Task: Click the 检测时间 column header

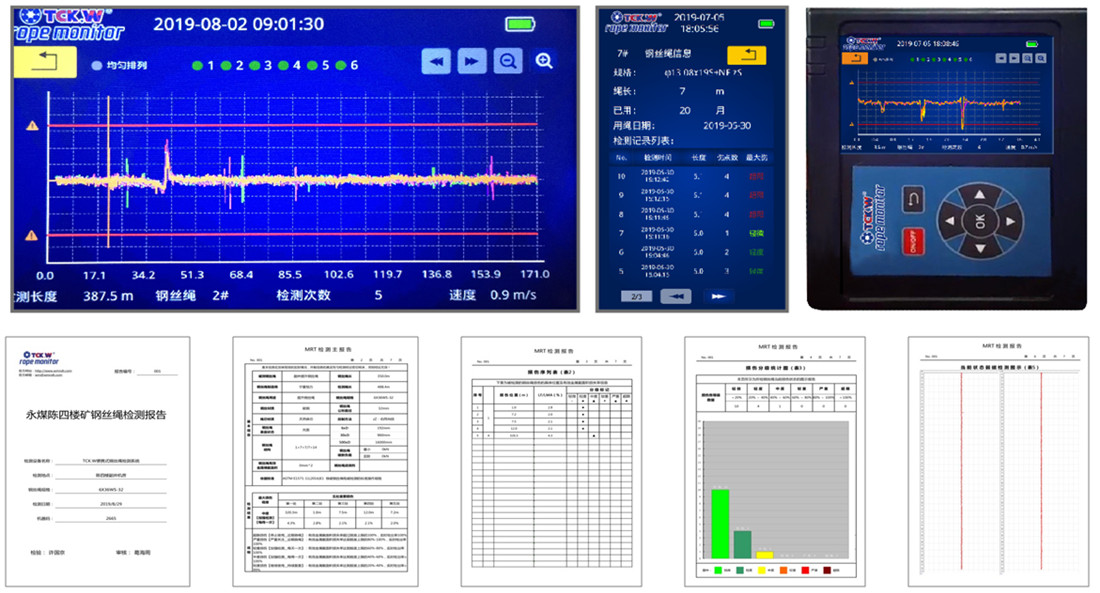Action: tap(657, 158)
